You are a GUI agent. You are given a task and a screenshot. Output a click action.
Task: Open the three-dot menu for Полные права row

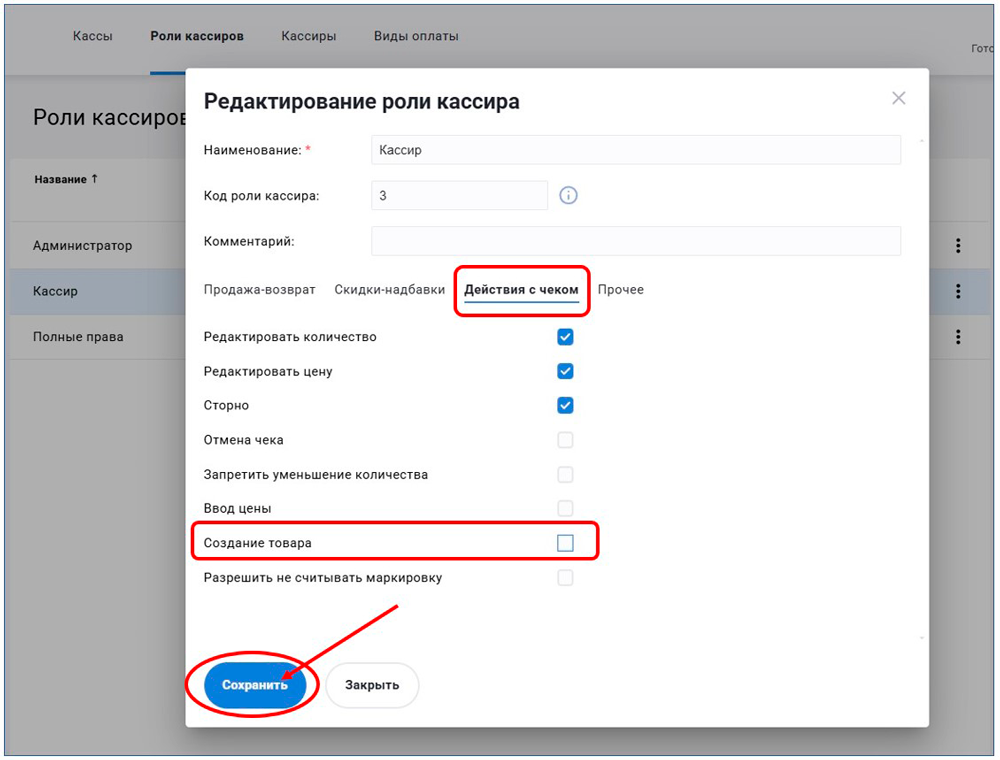tap(958, 337)
